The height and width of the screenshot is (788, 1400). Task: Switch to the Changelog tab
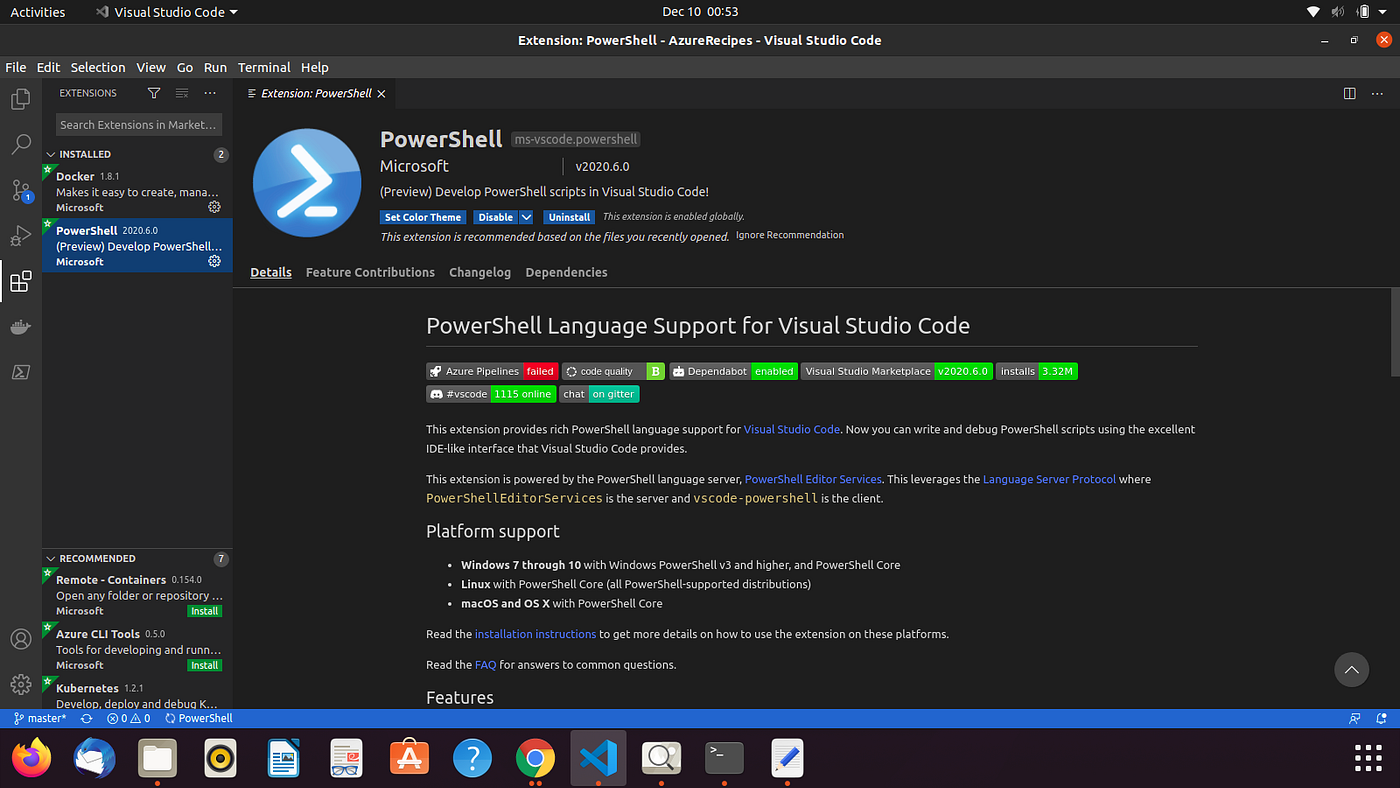coord(480,272)
